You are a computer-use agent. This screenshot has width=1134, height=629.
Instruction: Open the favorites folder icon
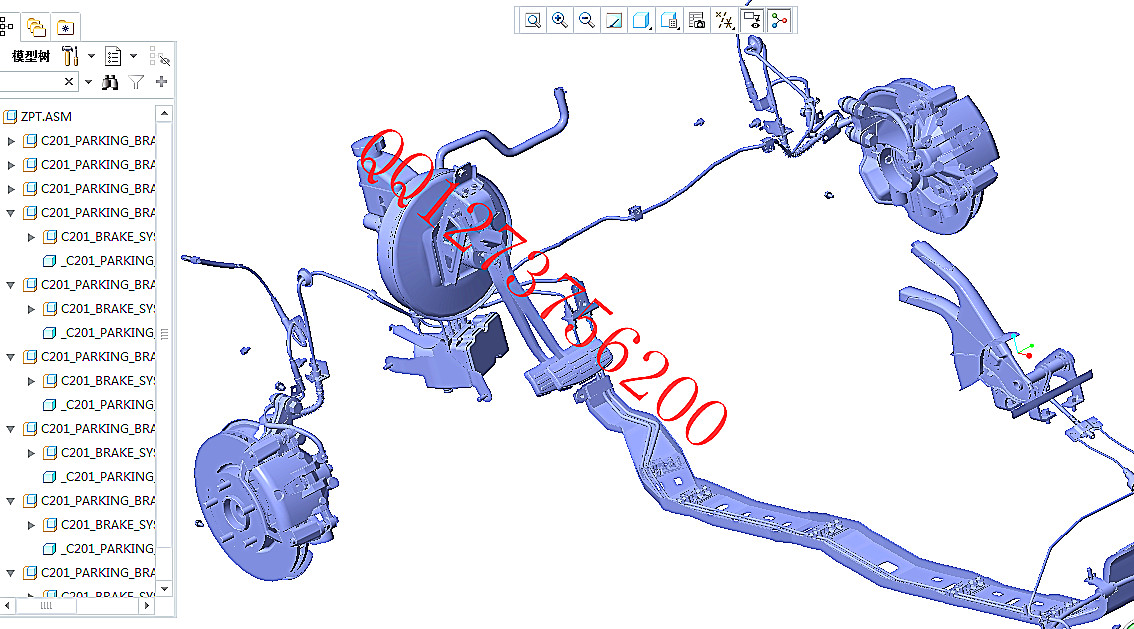pos(65,26)
